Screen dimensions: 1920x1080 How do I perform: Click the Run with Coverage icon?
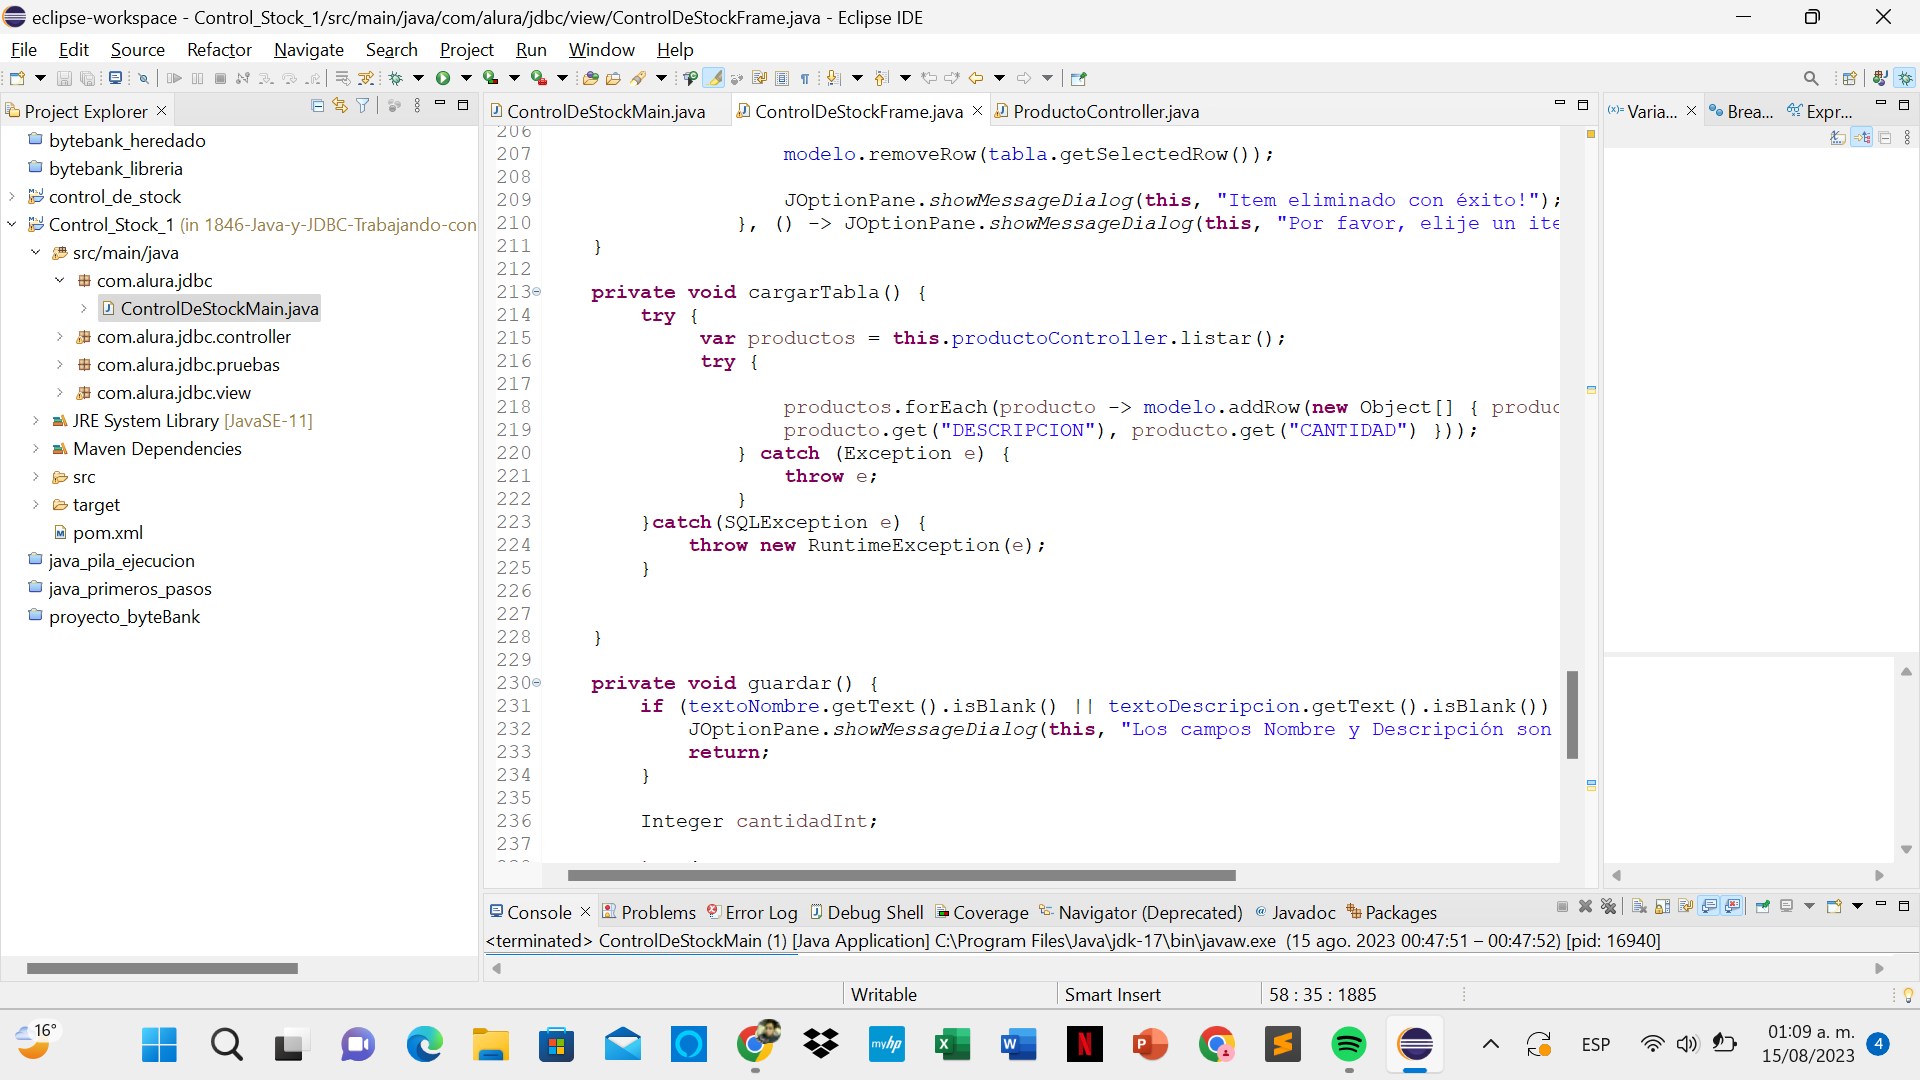(490, 78)
